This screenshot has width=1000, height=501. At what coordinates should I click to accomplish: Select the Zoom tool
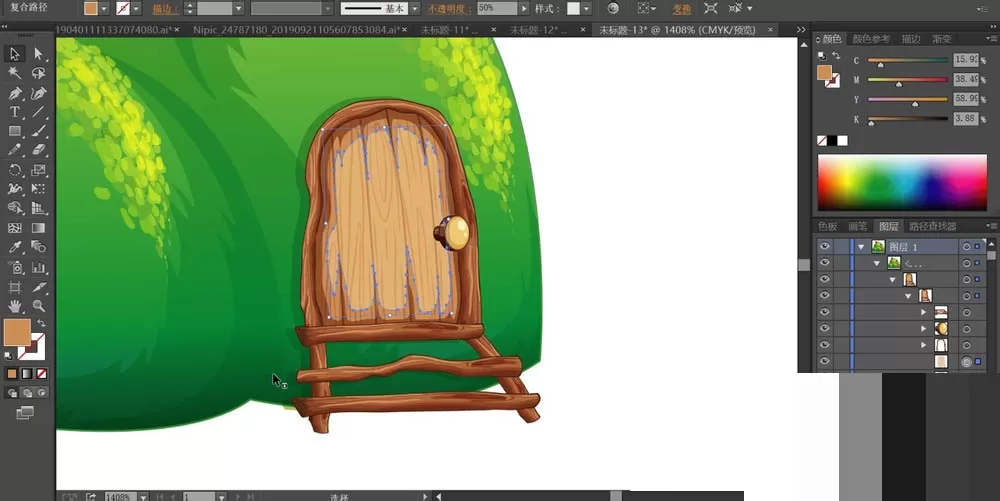coord(38,307)
